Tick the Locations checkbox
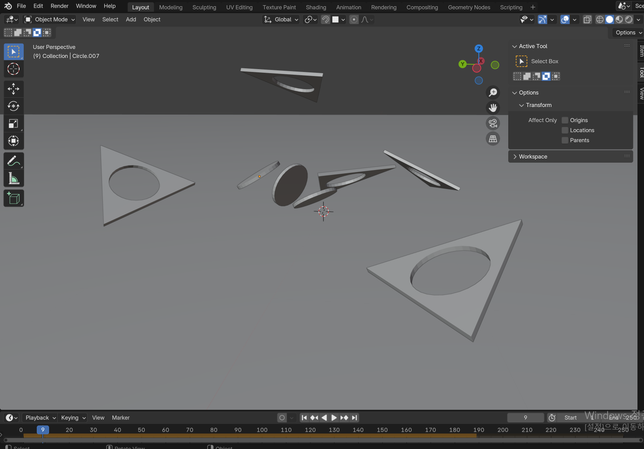The height and width of the screenshot is (449, 644). (565, 130)
